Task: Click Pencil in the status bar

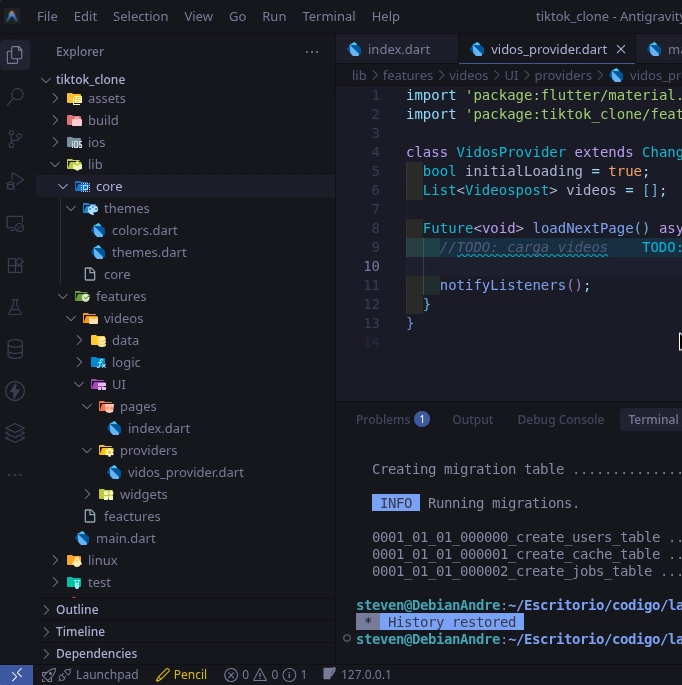Action: [181, 675]
